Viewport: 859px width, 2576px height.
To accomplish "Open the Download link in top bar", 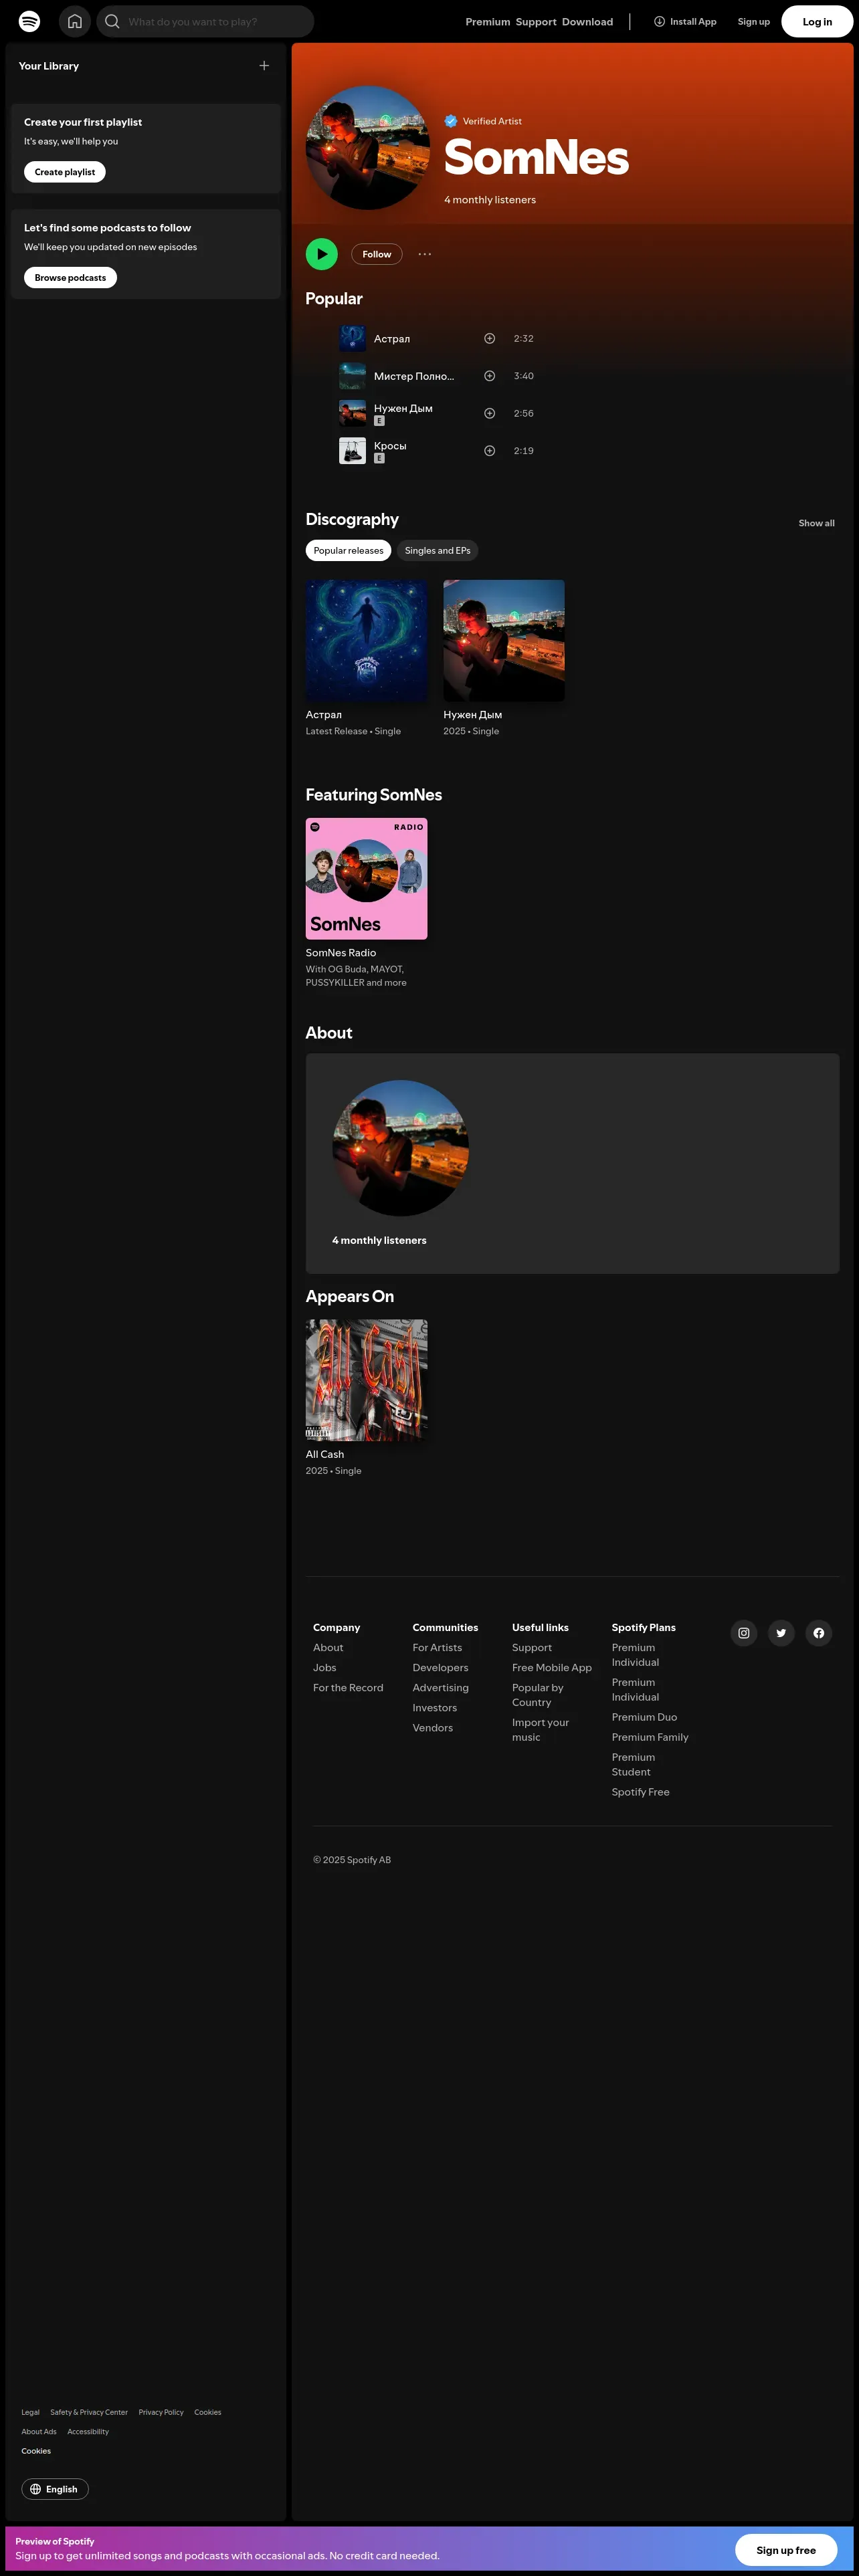I will tap(587, 22).
